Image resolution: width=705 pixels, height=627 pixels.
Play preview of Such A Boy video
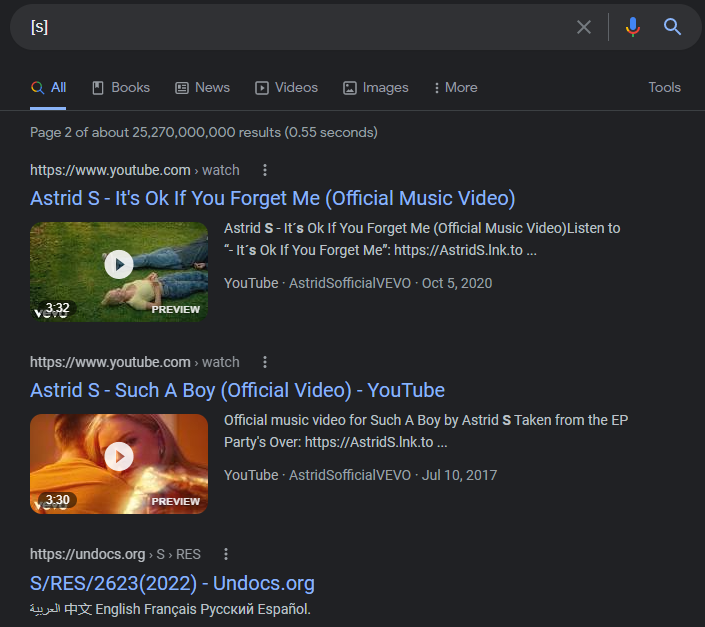(119, 456)
